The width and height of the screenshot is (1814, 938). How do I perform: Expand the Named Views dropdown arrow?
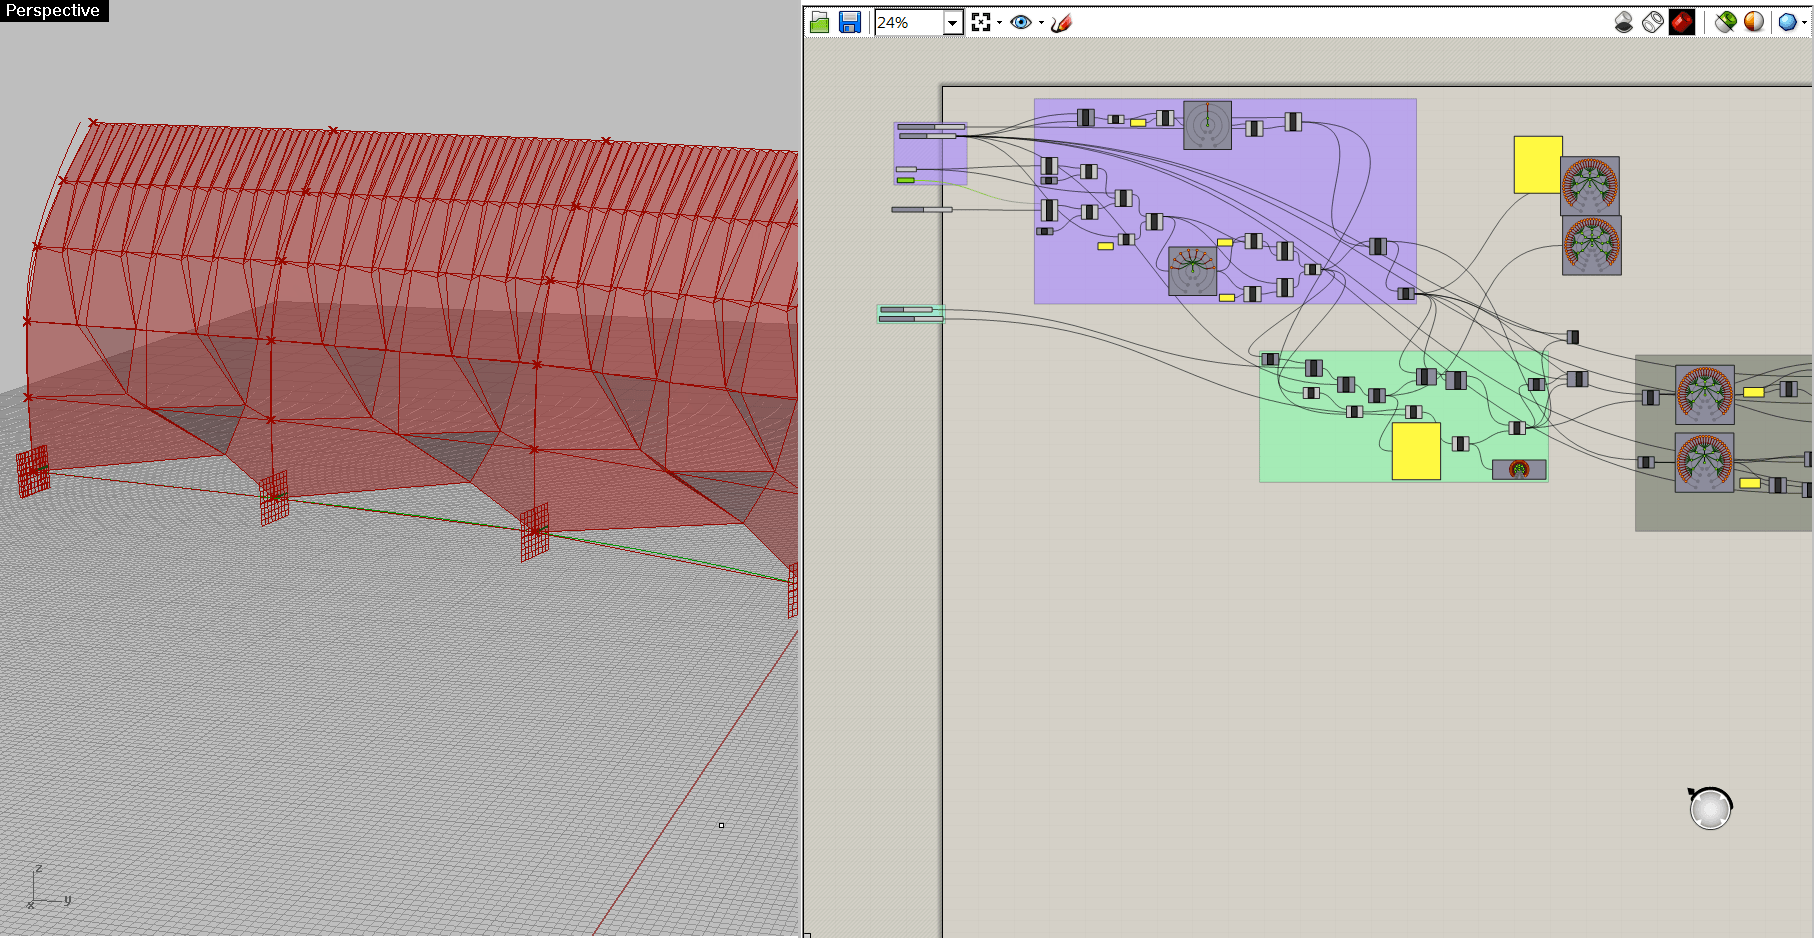(x=1041, y=23)
